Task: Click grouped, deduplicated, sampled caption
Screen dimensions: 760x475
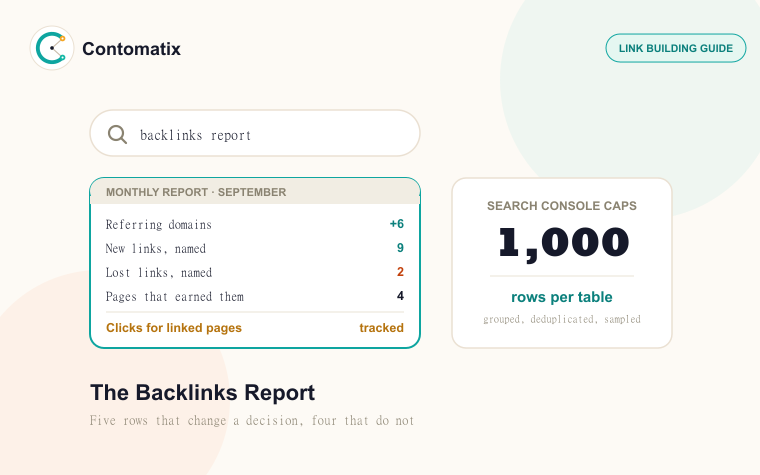Action: pyautogui.click(x=562, y=319)
